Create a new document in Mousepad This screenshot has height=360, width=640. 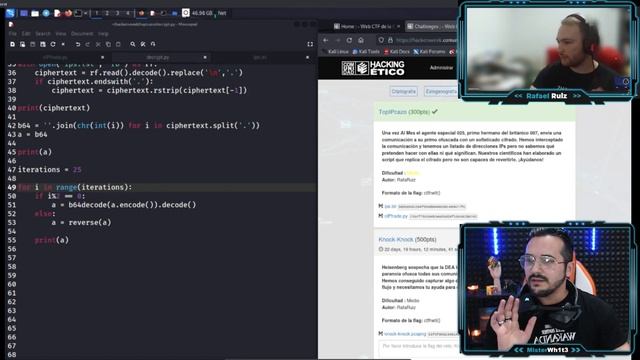[13, 44]
